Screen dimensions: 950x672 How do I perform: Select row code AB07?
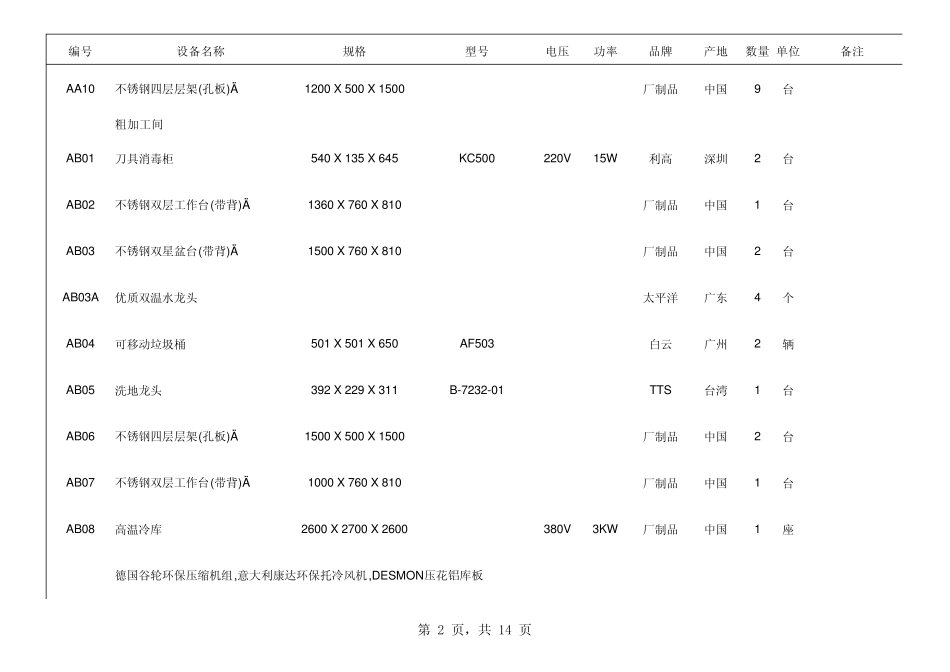coord(81,483)
